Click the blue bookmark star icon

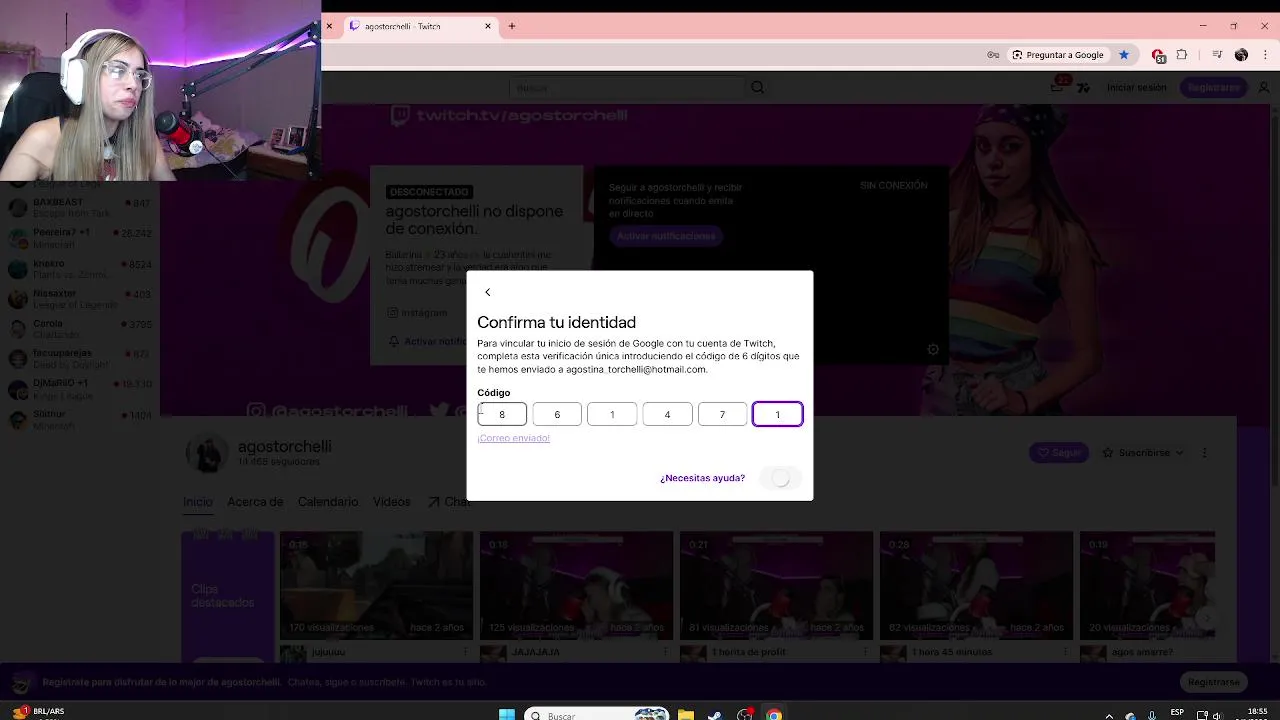[x=1124, y=55]
